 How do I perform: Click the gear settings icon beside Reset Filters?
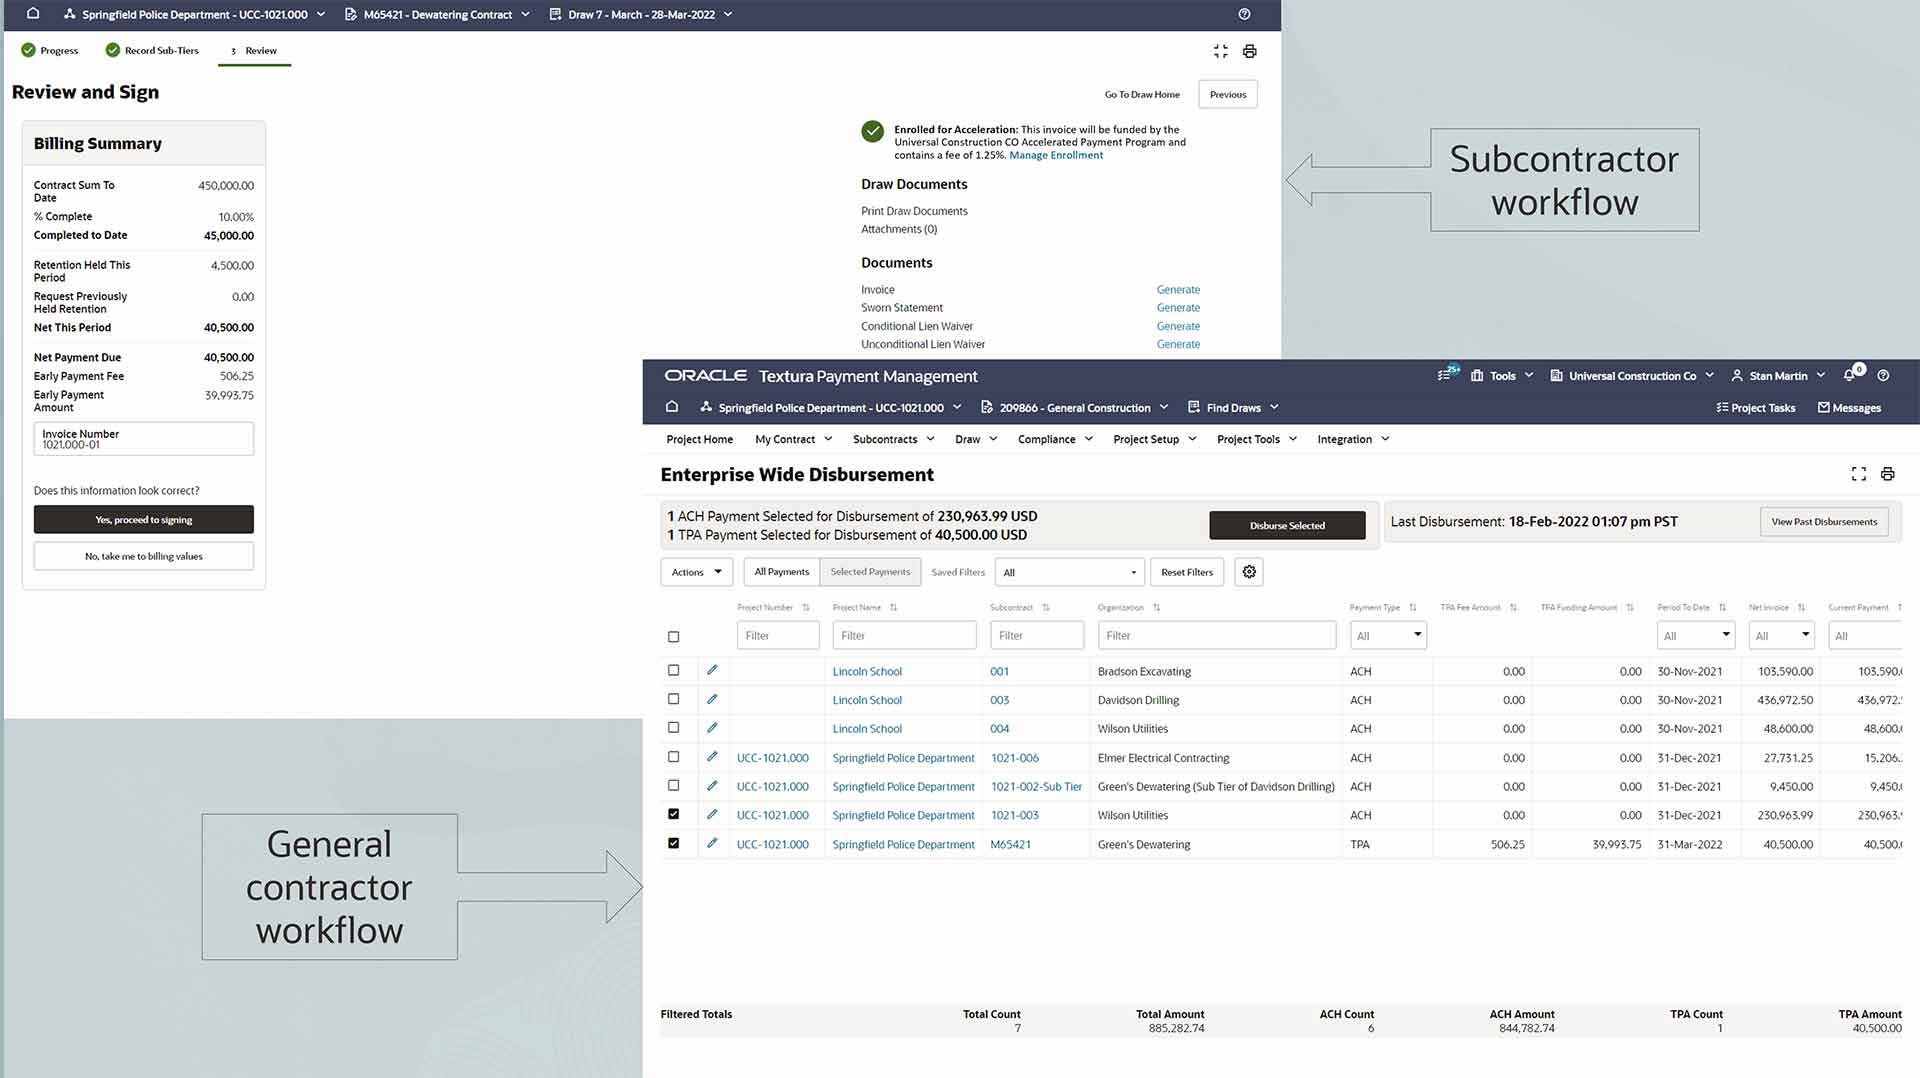point(1249,572)
